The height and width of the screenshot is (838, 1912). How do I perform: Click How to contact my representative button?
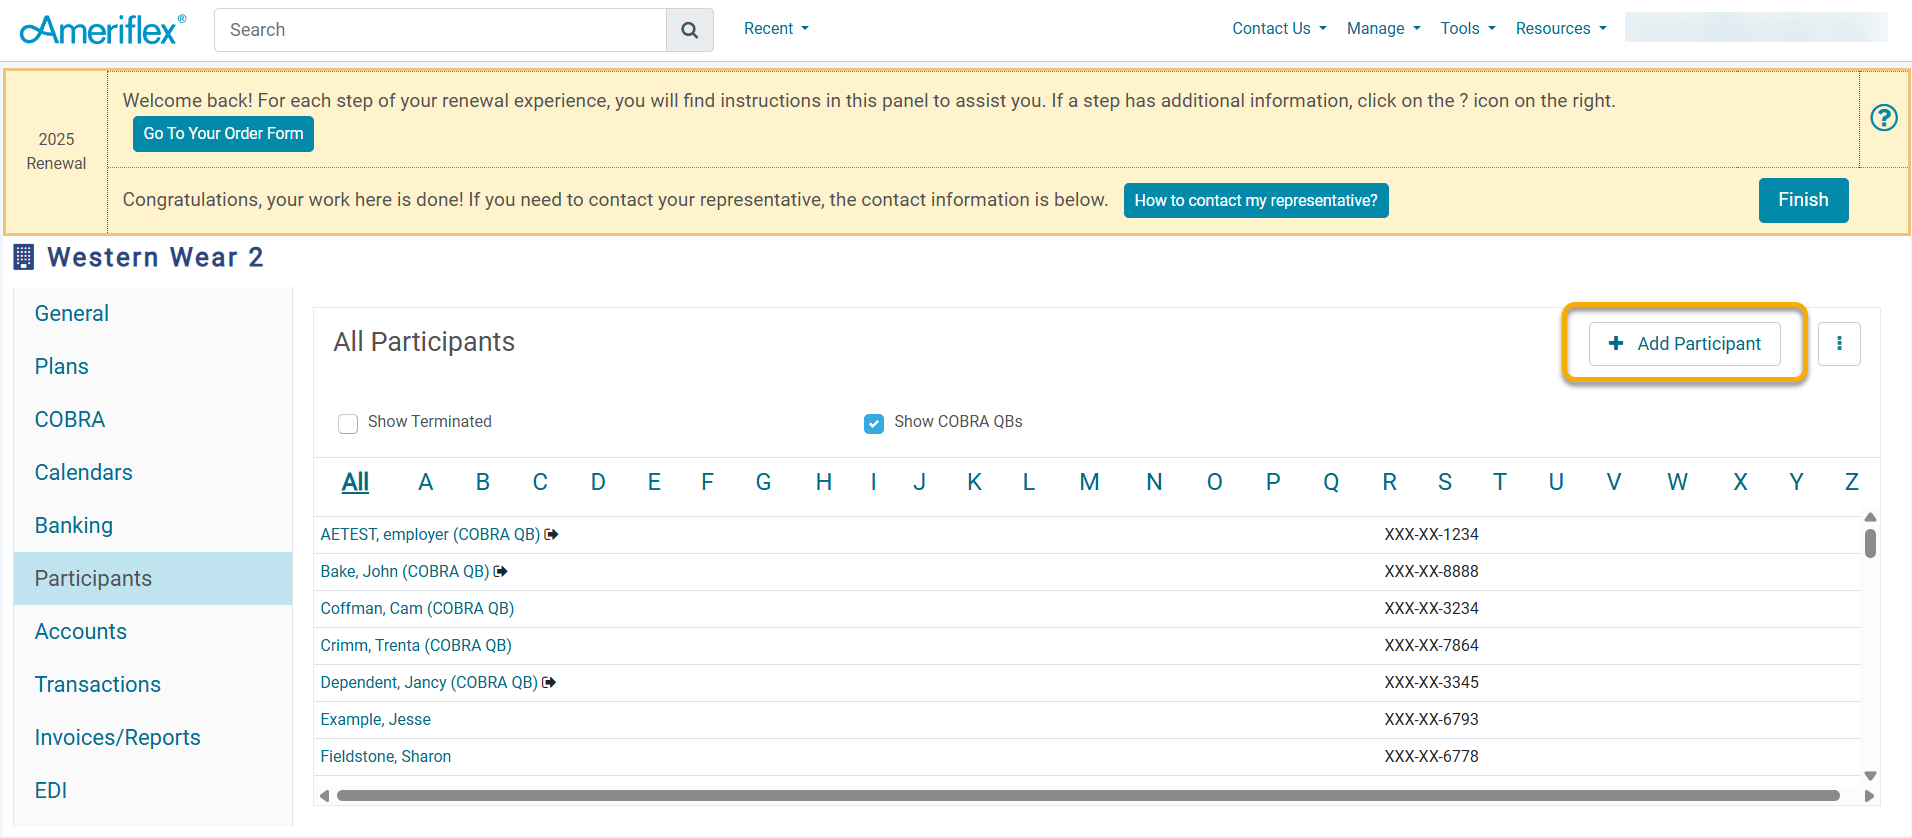pos(1256,200)
